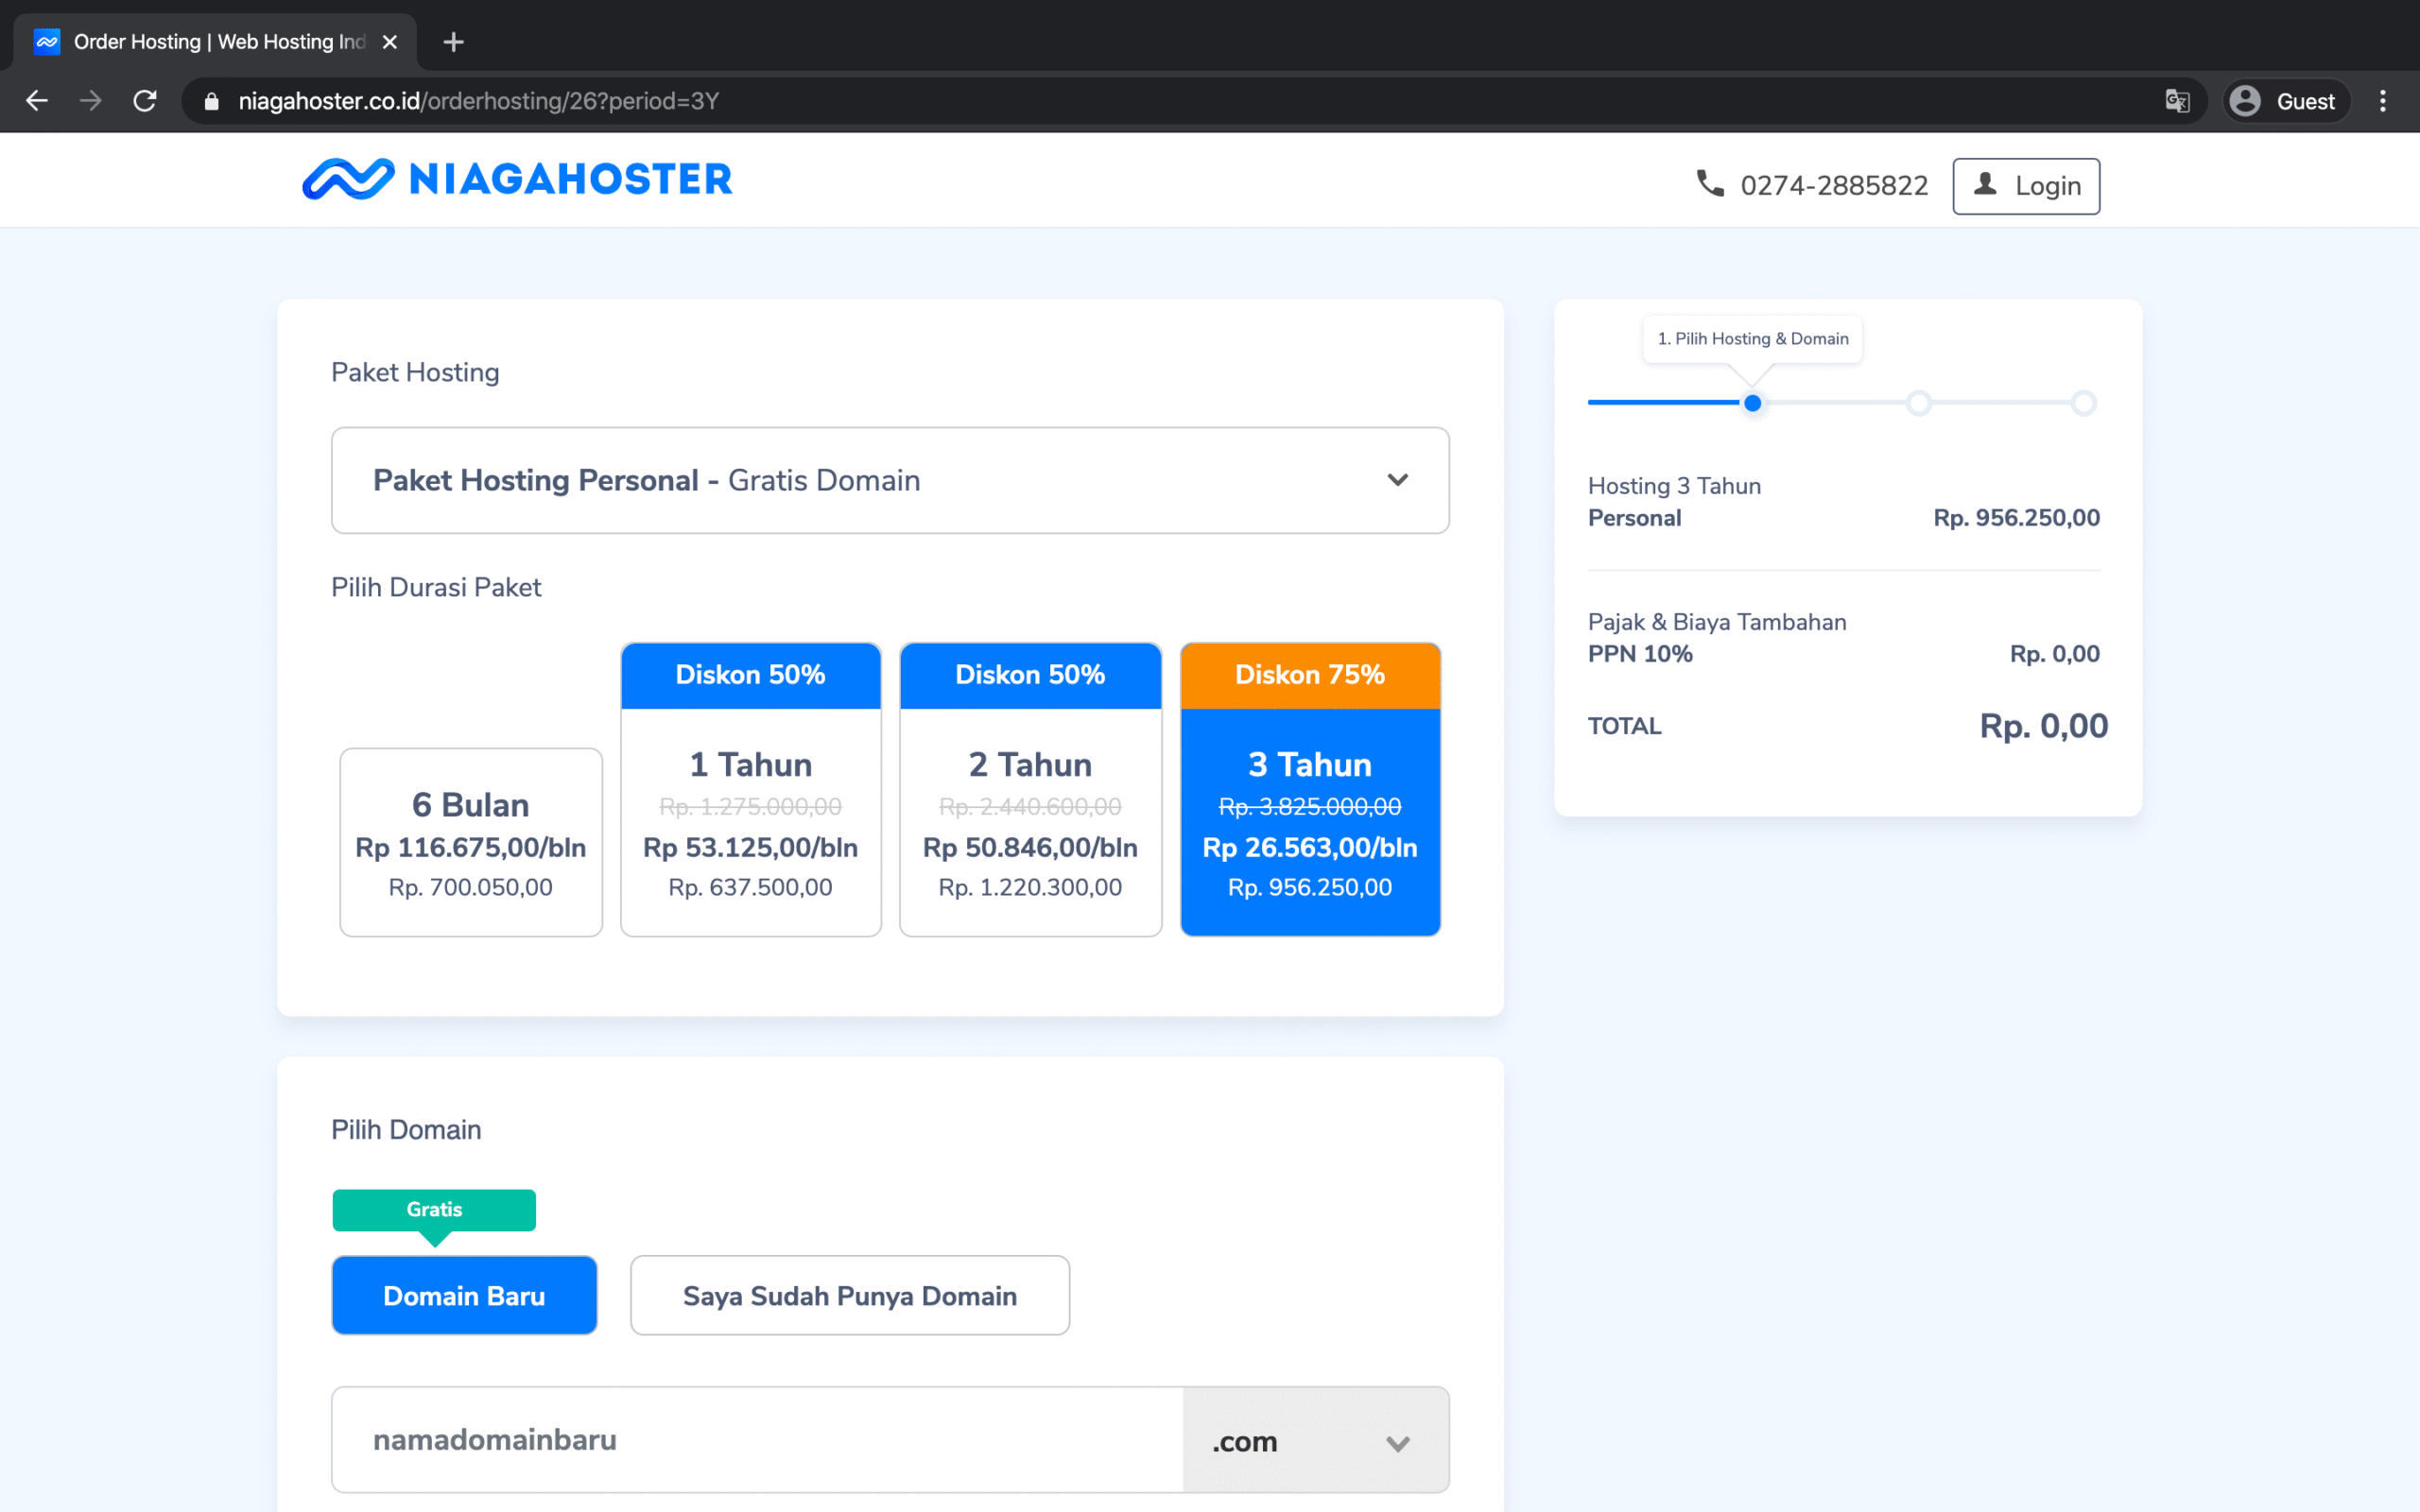2420x1512 pixels.
Task: Click the Pilih Domain heading
Action: point(406,1130)
